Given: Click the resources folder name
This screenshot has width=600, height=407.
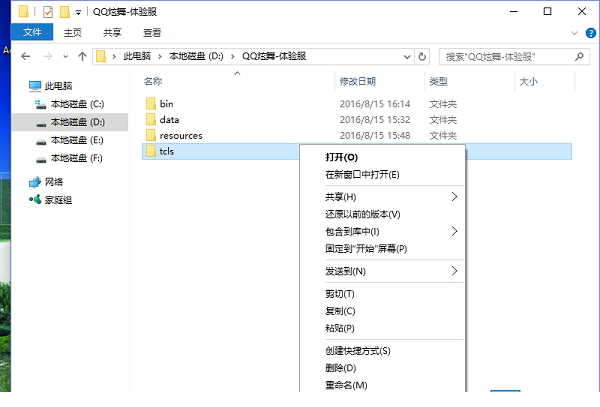Looking at the screenshot, I should pyautogui.click(x=181, y=135).
